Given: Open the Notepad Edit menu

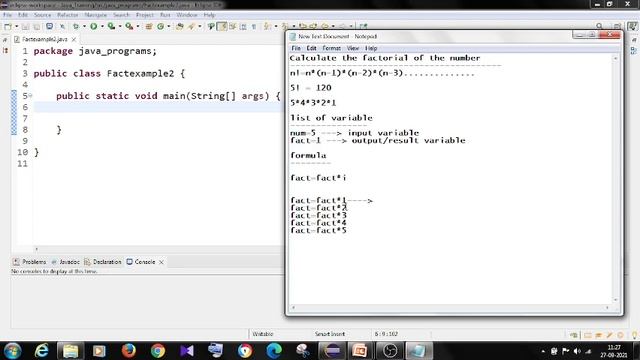Looking at the screenshot, I should click(x=311, y=48).
